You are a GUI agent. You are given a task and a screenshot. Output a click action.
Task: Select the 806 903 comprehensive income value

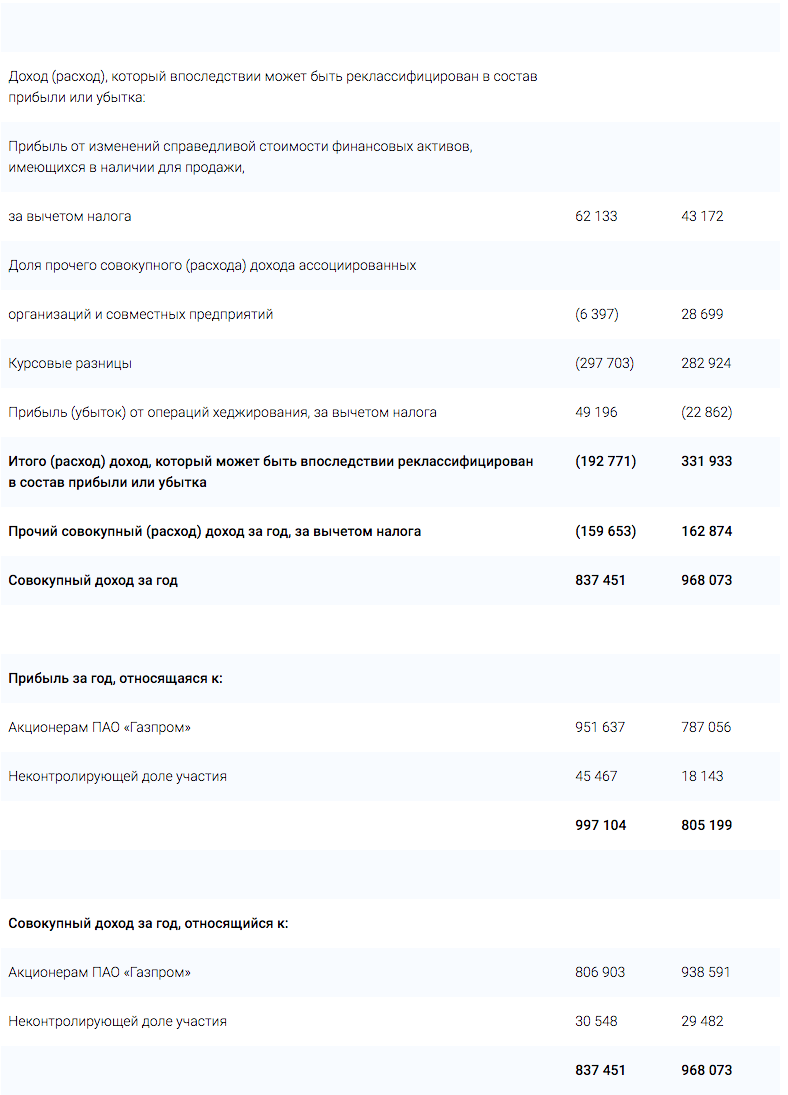pyautogui.click(x=600, y=972)
